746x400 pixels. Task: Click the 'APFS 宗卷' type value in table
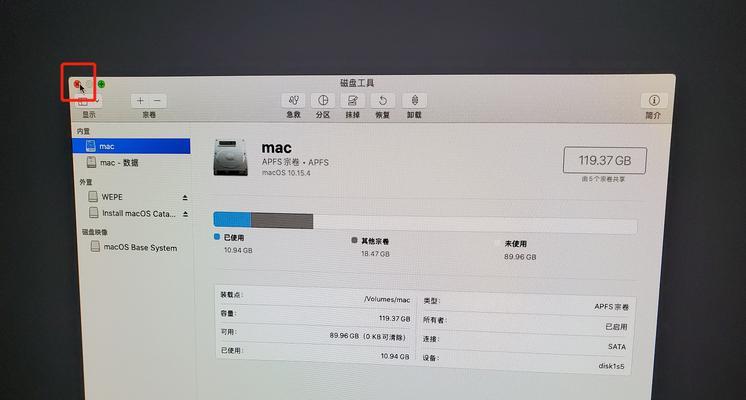click(x=611, y=307)
